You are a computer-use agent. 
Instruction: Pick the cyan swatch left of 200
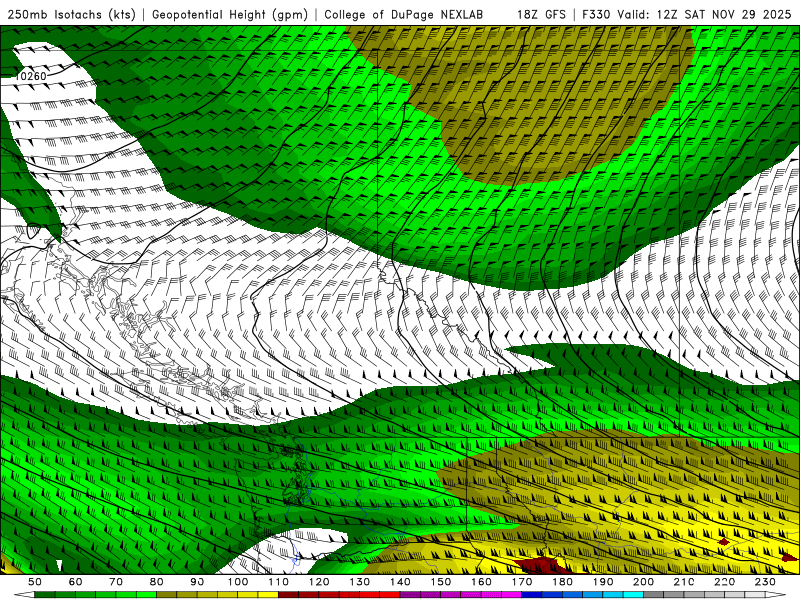pos(633,595)
